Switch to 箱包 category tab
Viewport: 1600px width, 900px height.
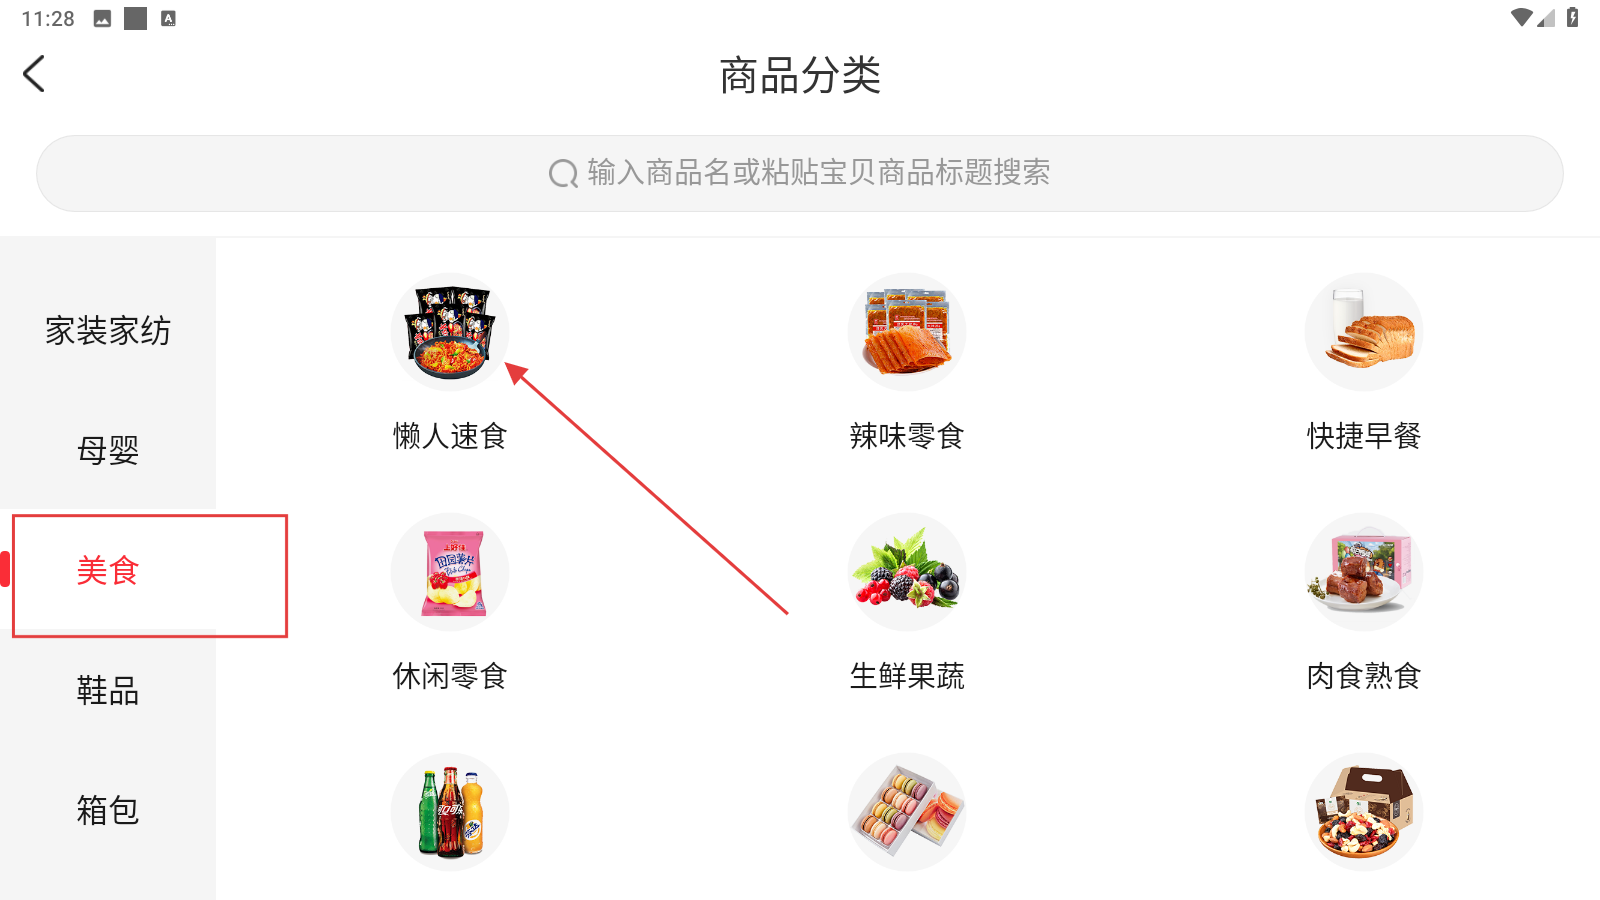coord(108,810)
